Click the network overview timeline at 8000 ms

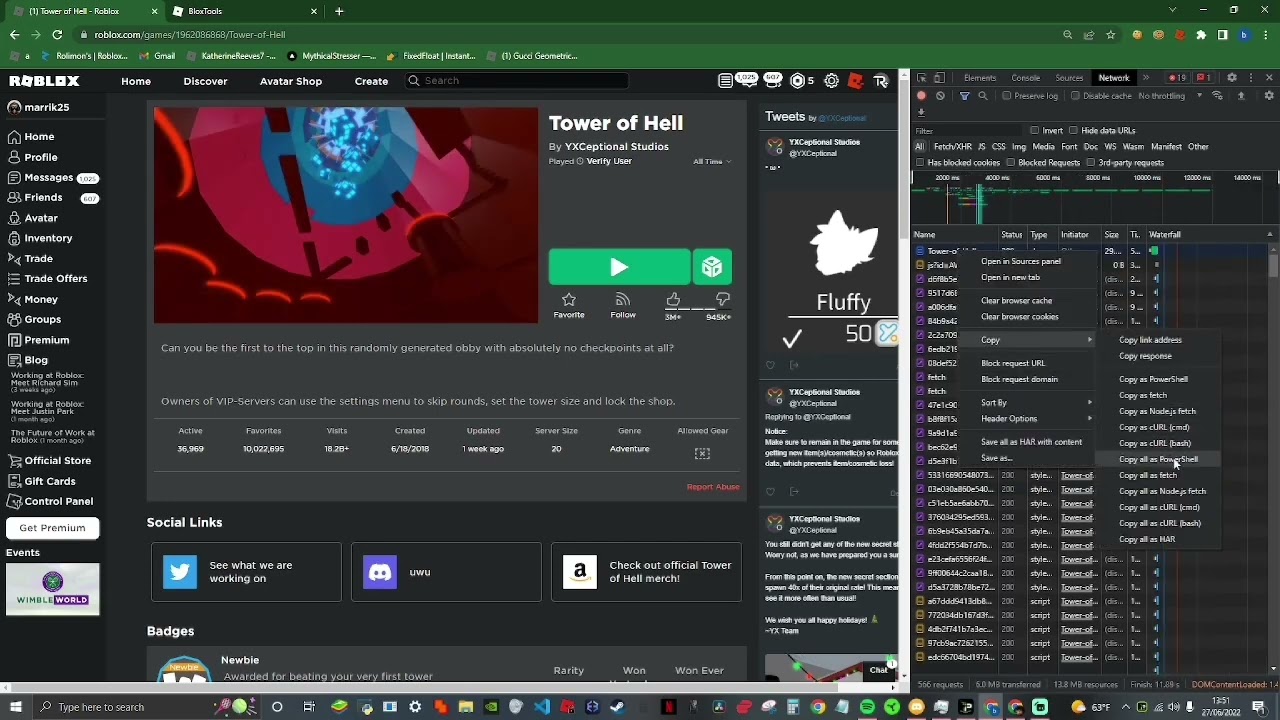click(x=1098, y=178)
